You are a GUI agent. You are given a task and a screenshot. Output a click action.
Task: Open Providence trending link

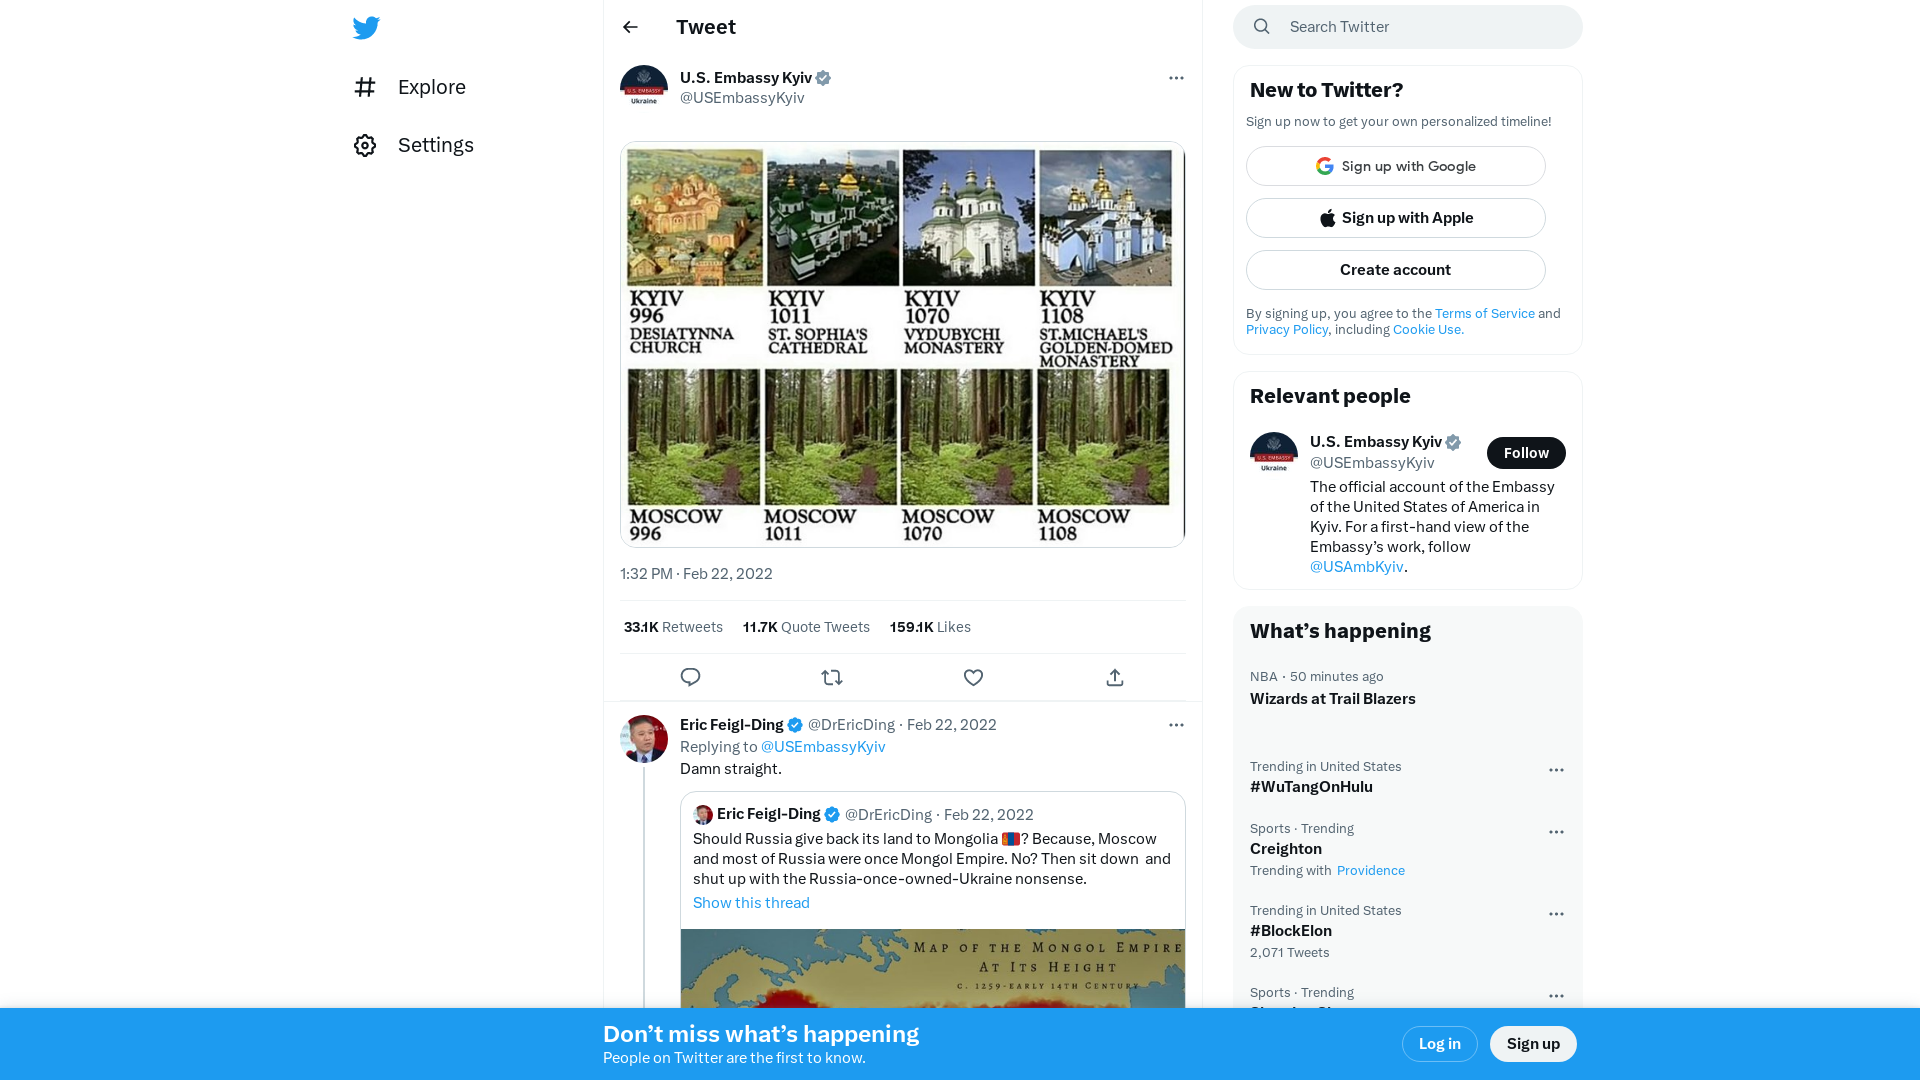tap(1371, 870)
